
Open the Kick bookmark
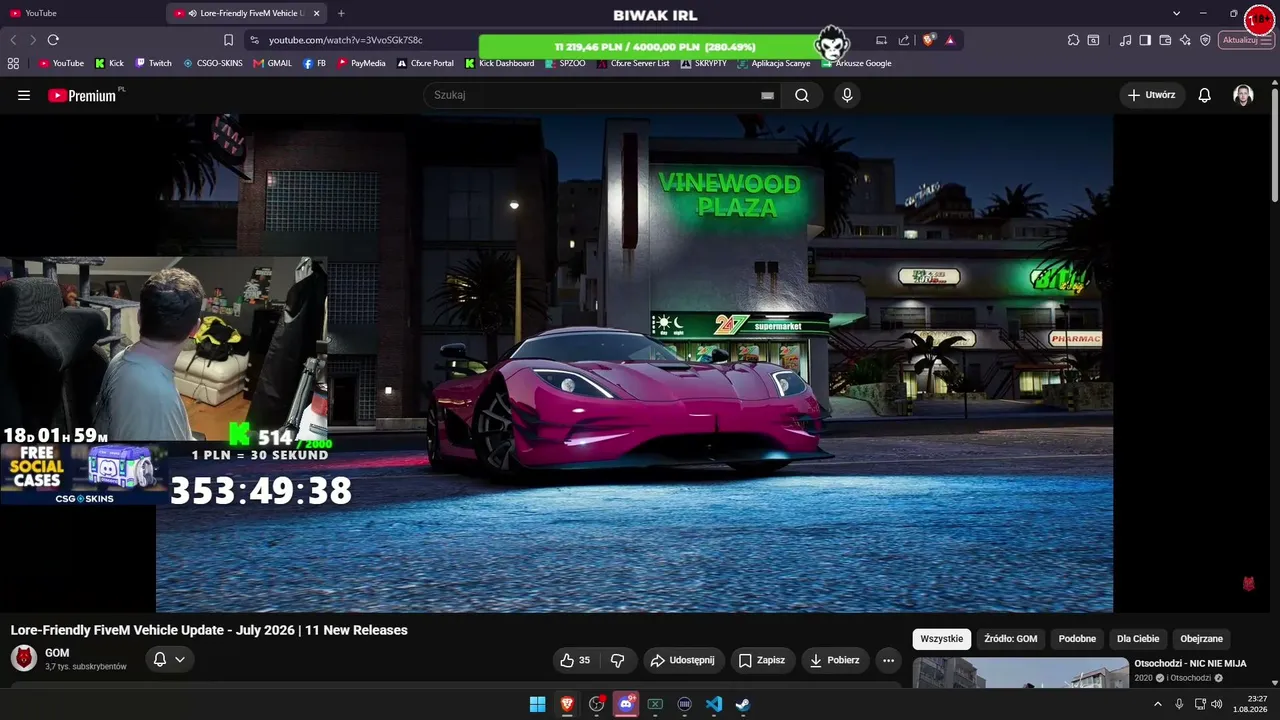coord(109,63)
